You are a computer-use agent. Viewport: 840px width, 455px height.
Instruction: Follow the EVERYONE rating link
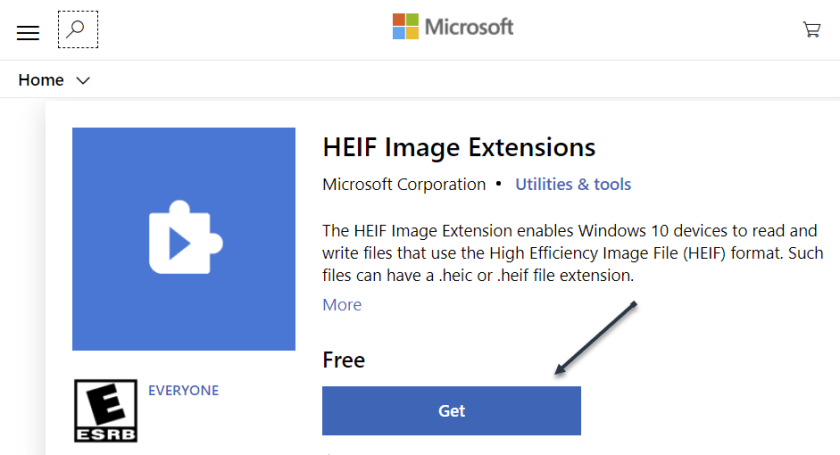(183, 390)
